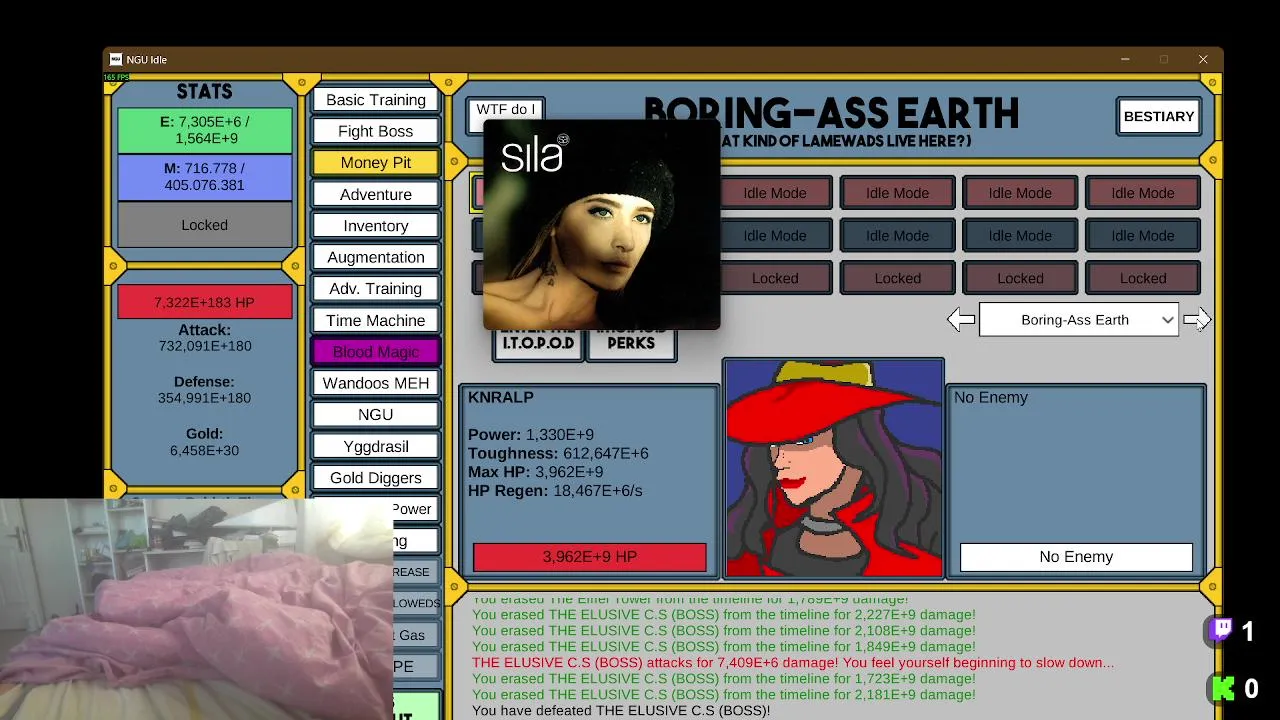The height and width of the screenshot is (720, 1280).
Task: Click the Max HP: 3,962E+9 stat
Action: [535, 472]
